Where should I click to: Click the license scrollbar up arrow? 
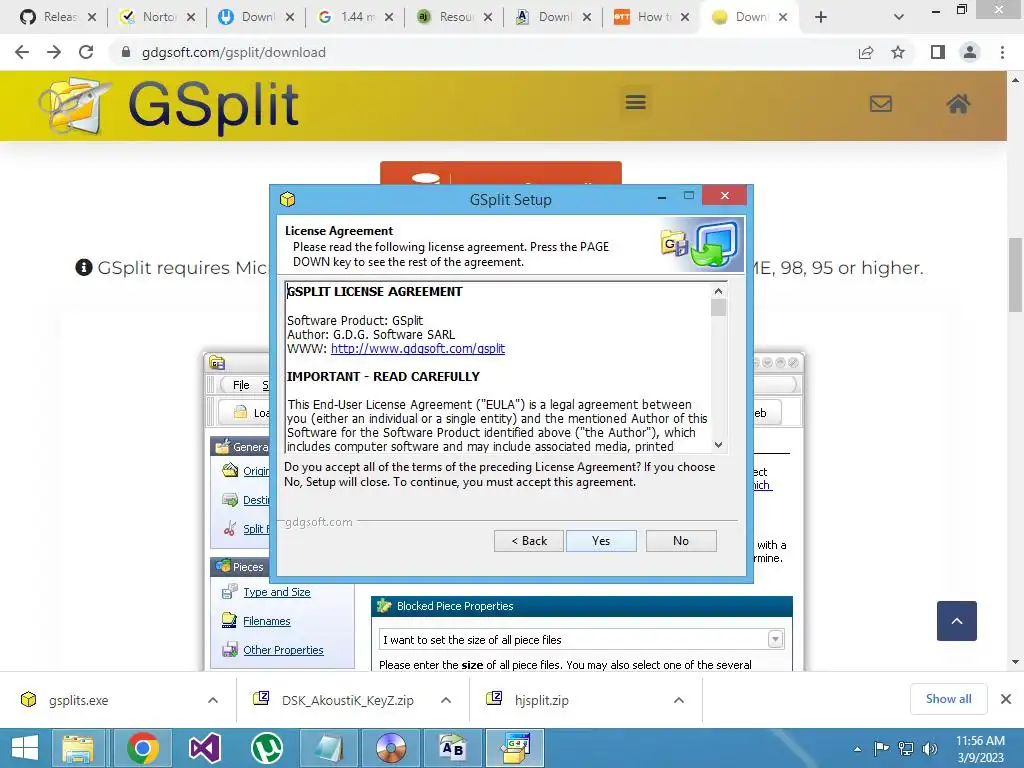pyautogui.click(x=718, y=291)
